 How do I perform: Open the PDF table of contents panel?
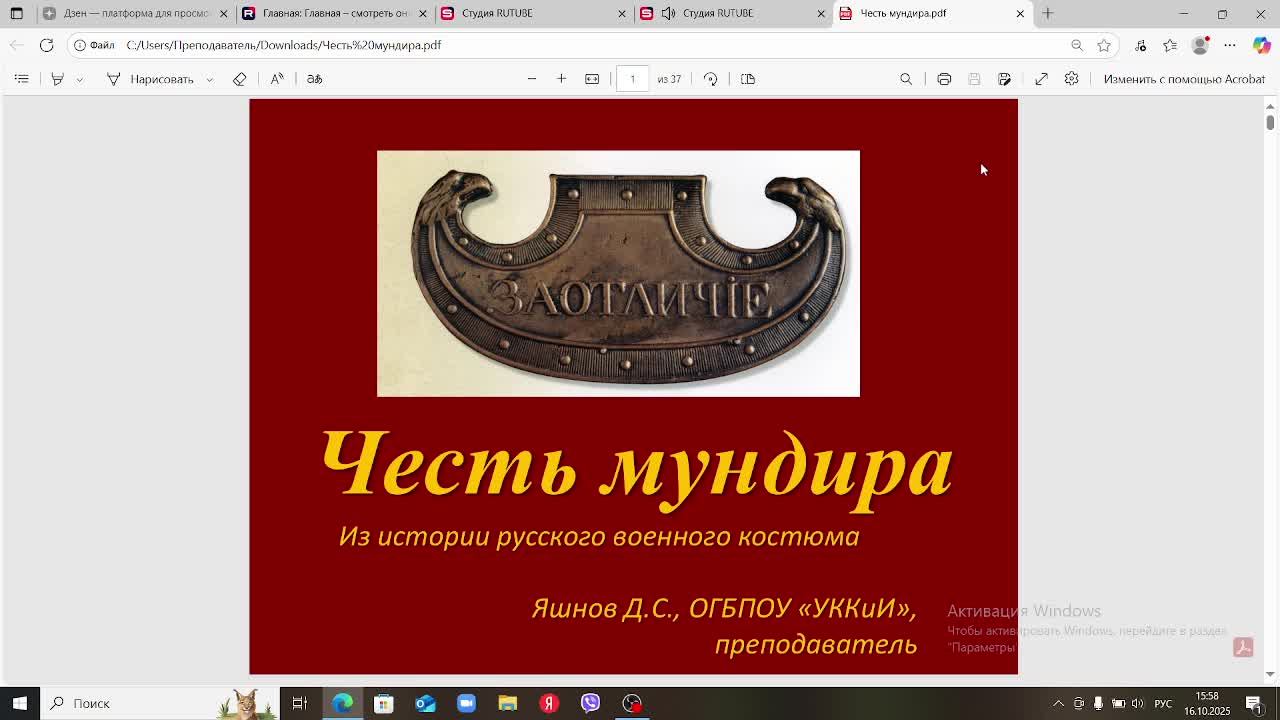click(21, 79)
